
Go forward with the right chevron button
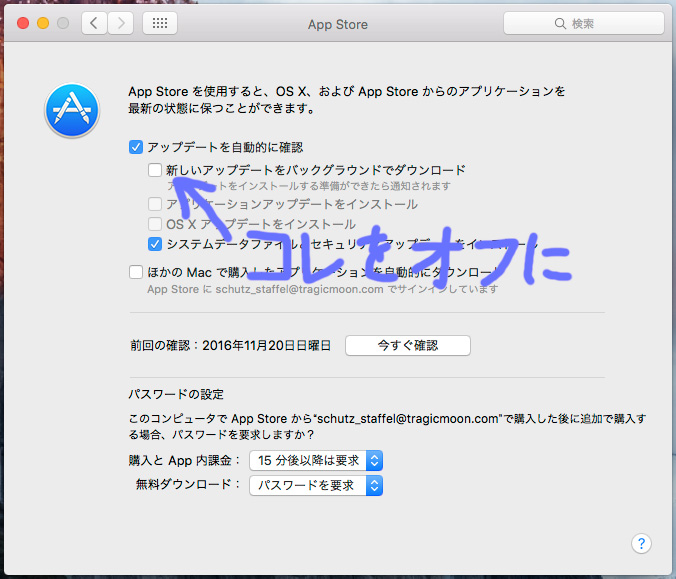point(121,23)
